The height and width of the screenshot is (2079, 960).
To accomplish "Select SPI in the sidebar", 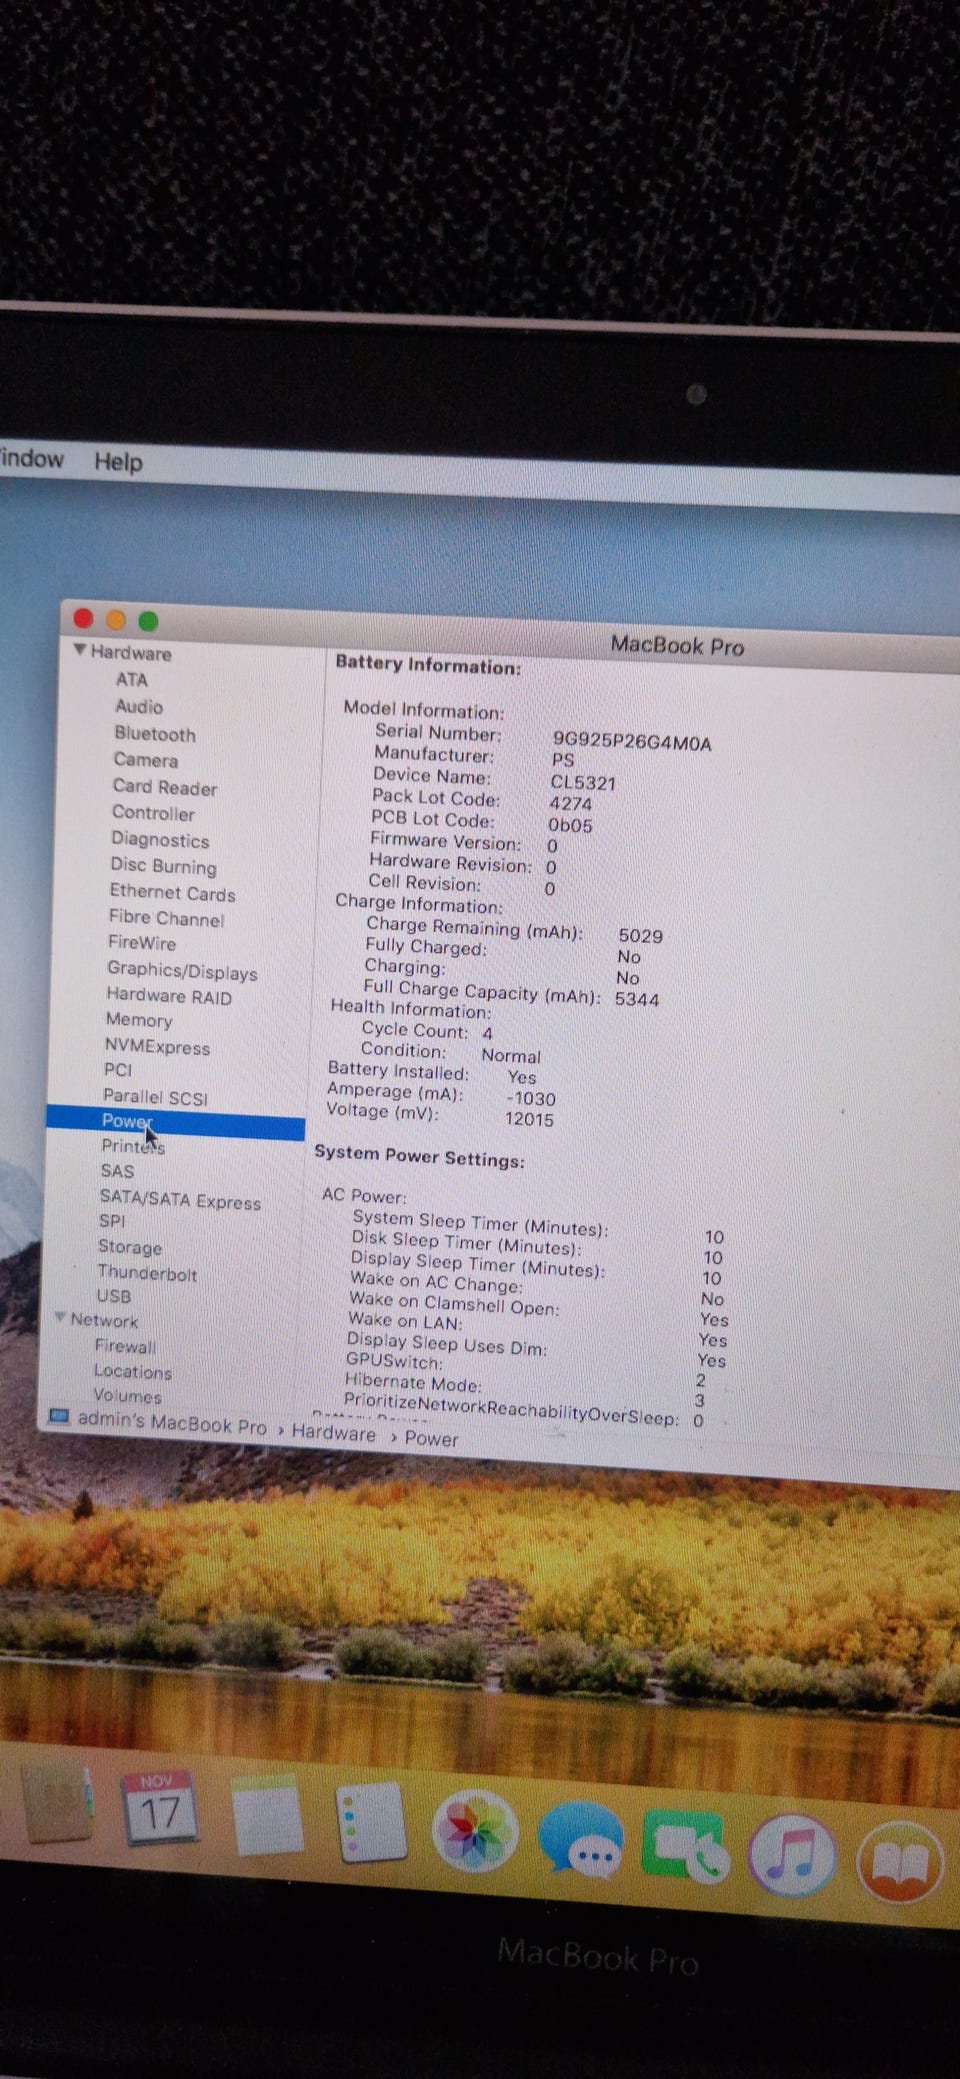I will pos(112,1221).
